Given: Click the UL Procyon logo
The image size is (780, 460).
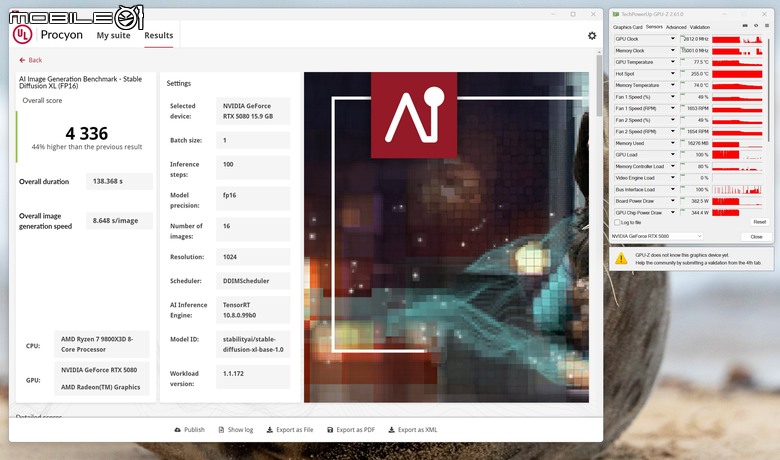Looking at the screenshot, I should [x=22, y=34].
